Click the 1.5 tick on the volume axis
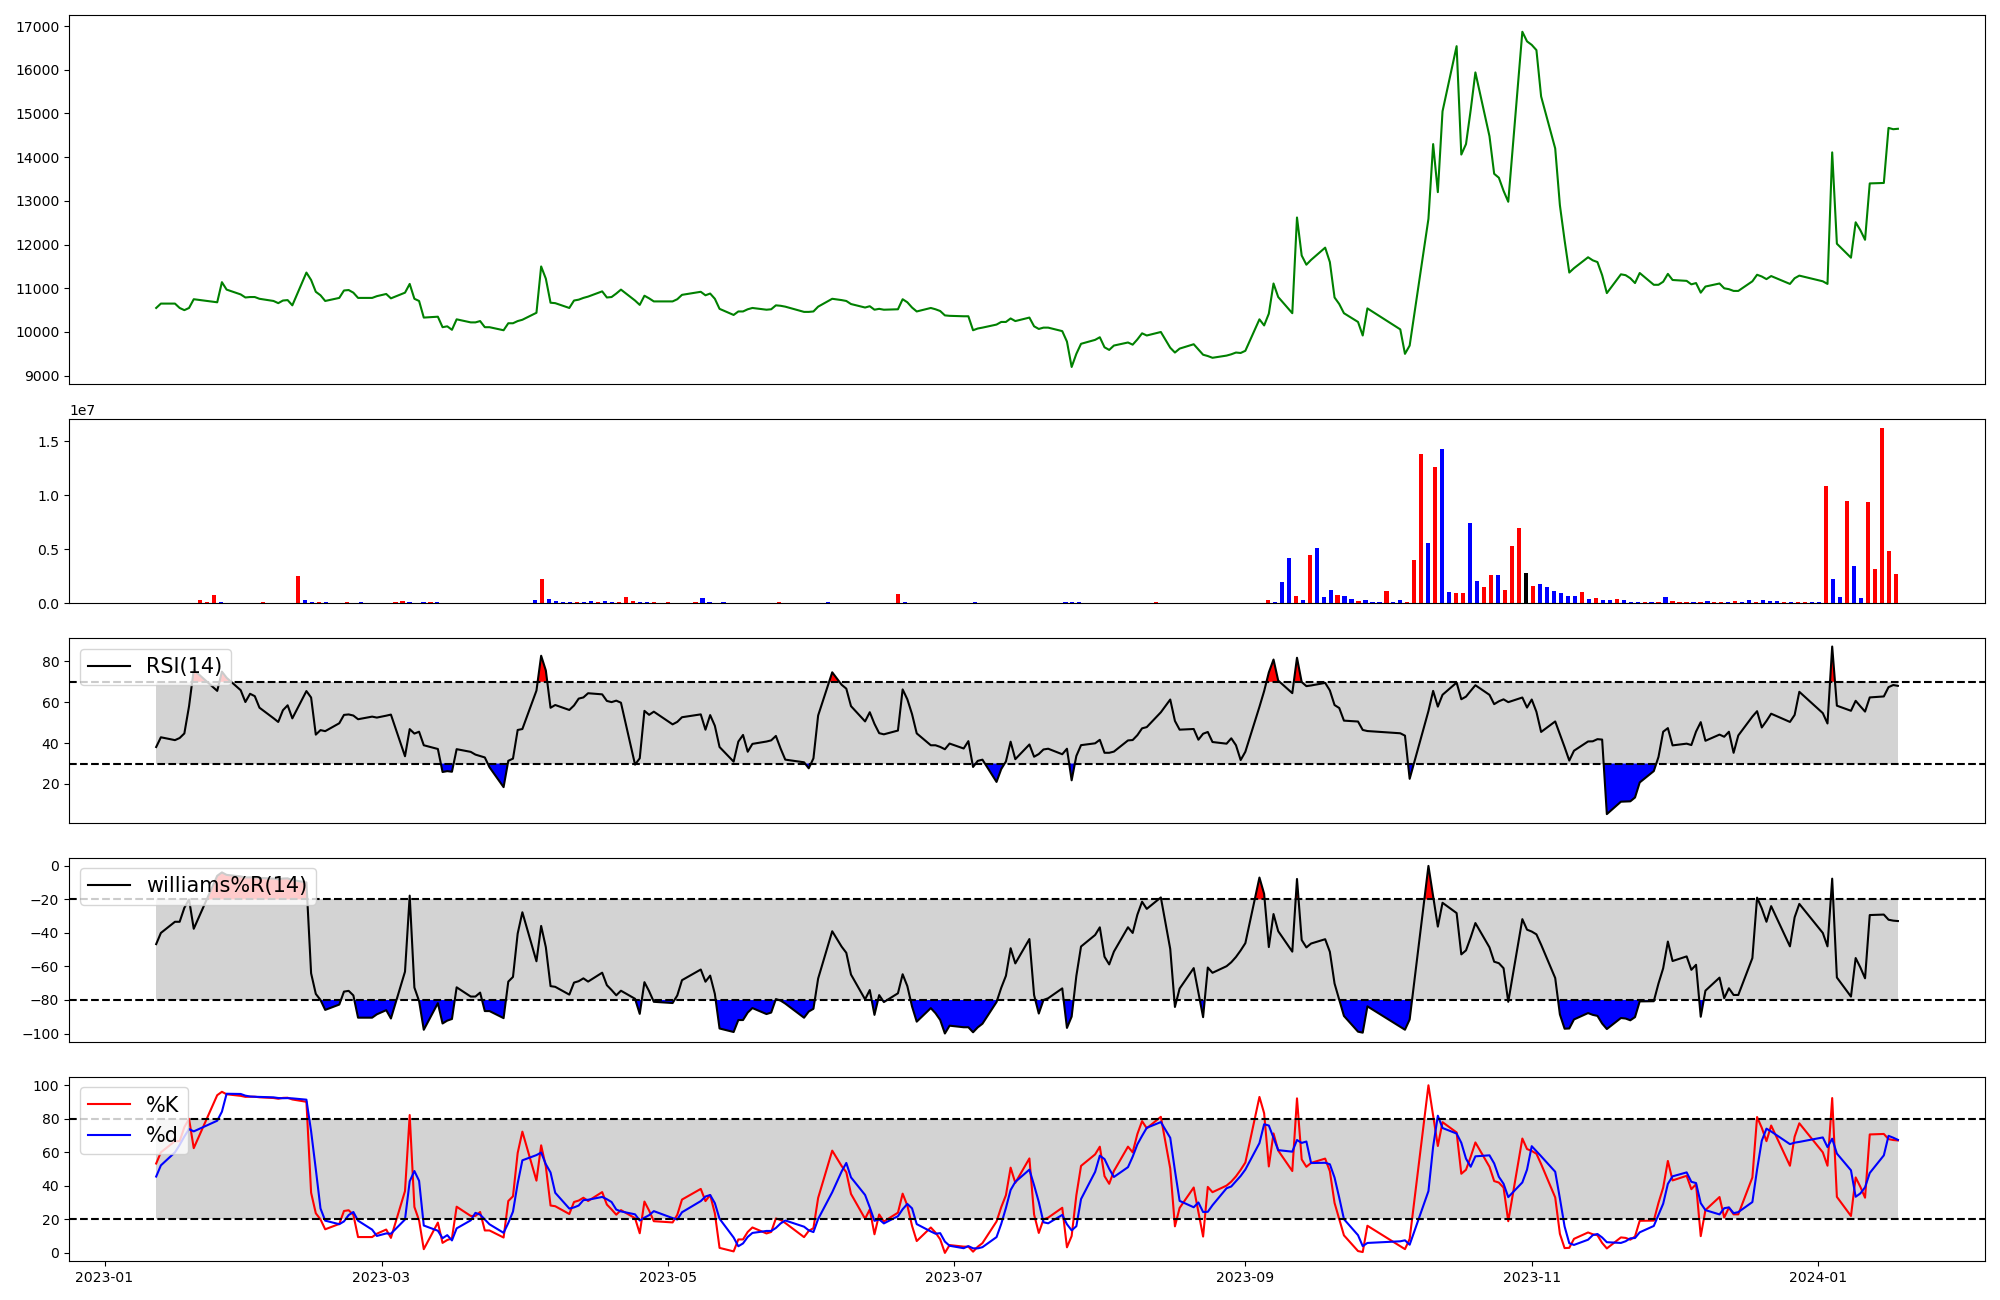The width and height of the screenshot is (2000, 1300). [48, 442]
